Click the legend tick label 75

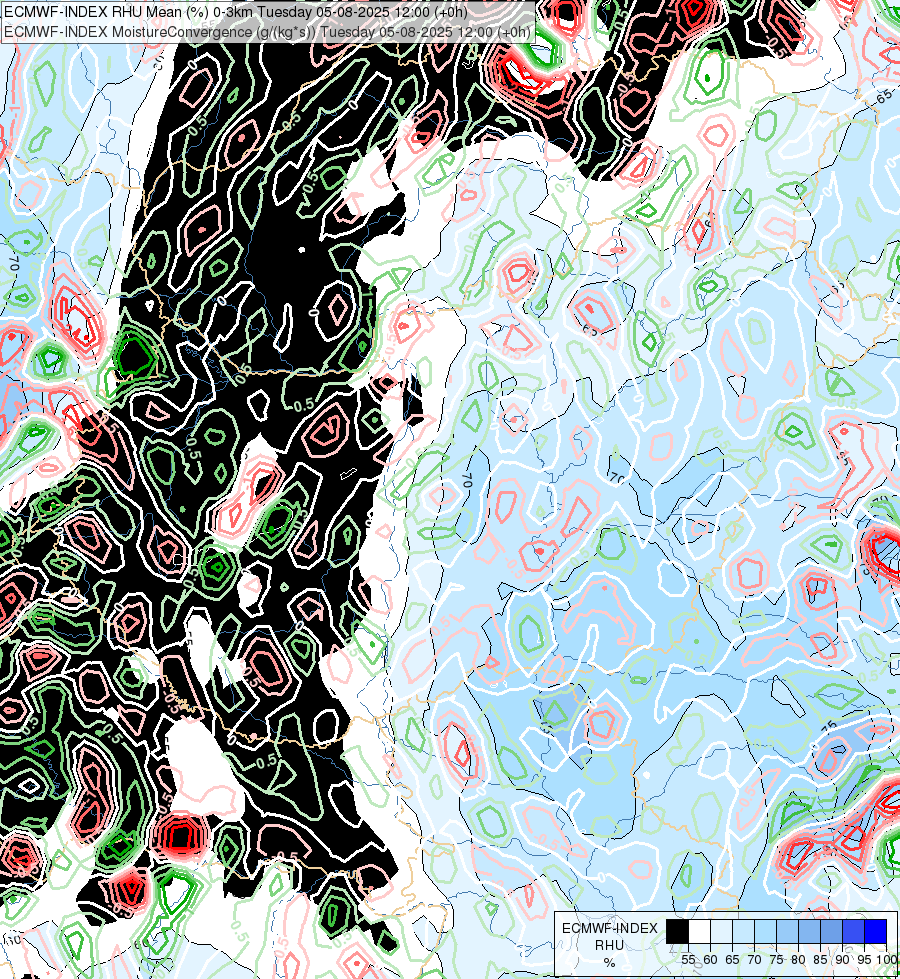[776, 960]
